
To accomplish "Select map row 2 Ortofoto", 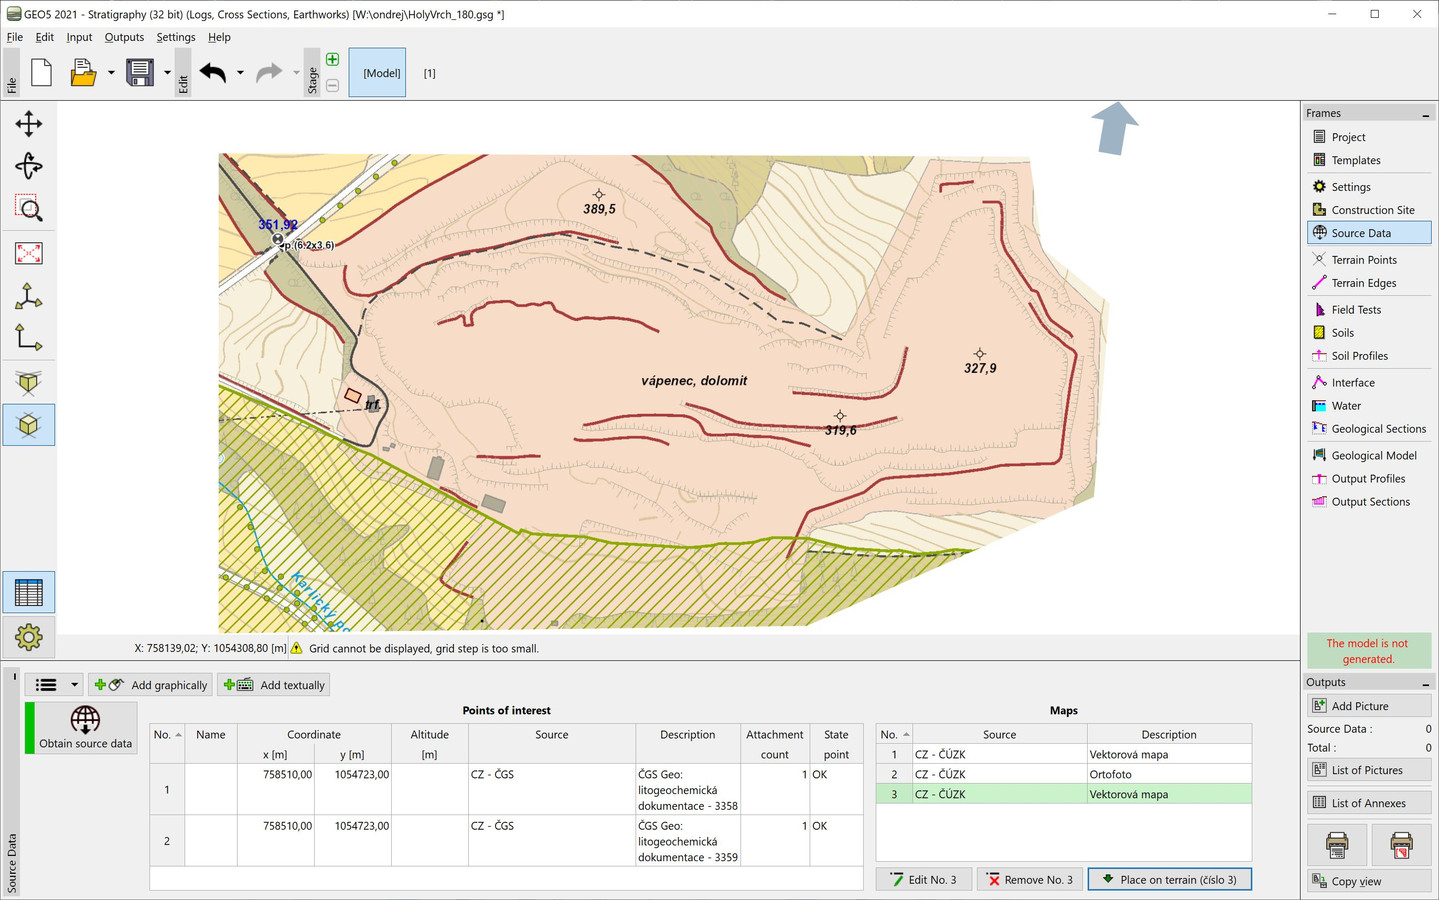I will point(1110,774).
